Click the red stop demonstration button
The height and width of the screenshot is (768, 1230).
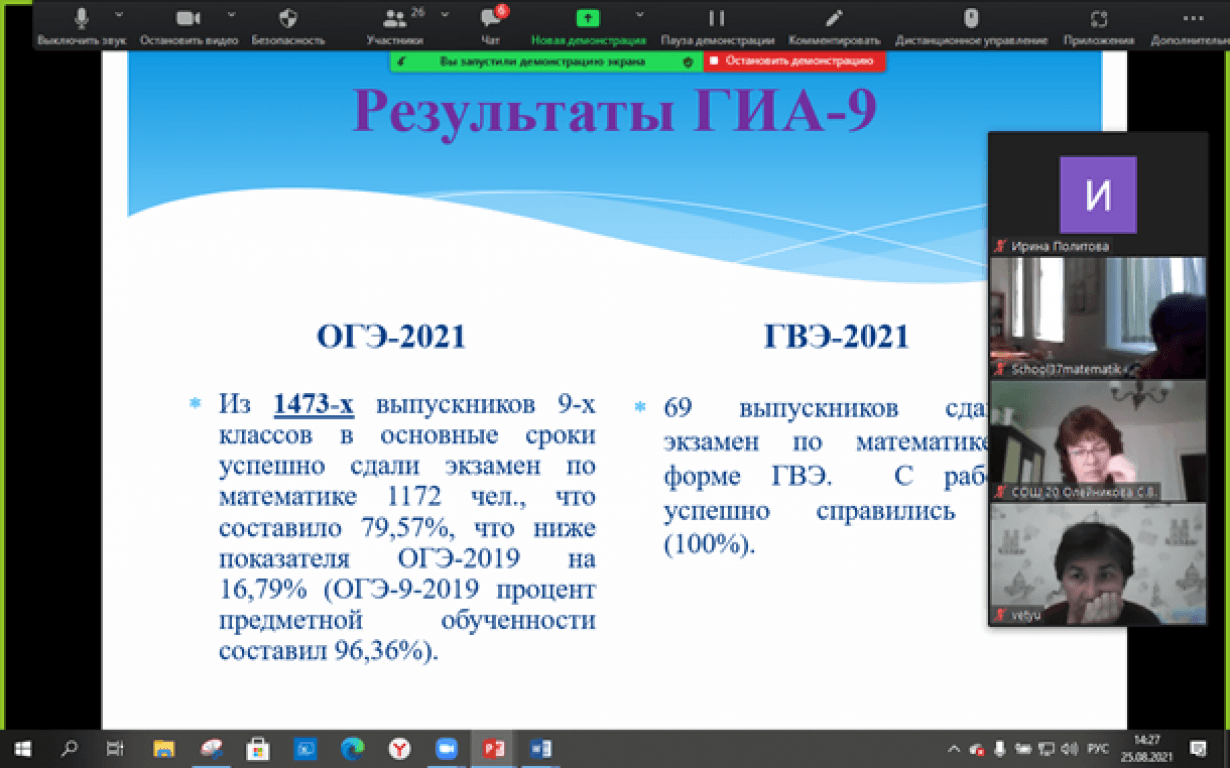[795, 61]
